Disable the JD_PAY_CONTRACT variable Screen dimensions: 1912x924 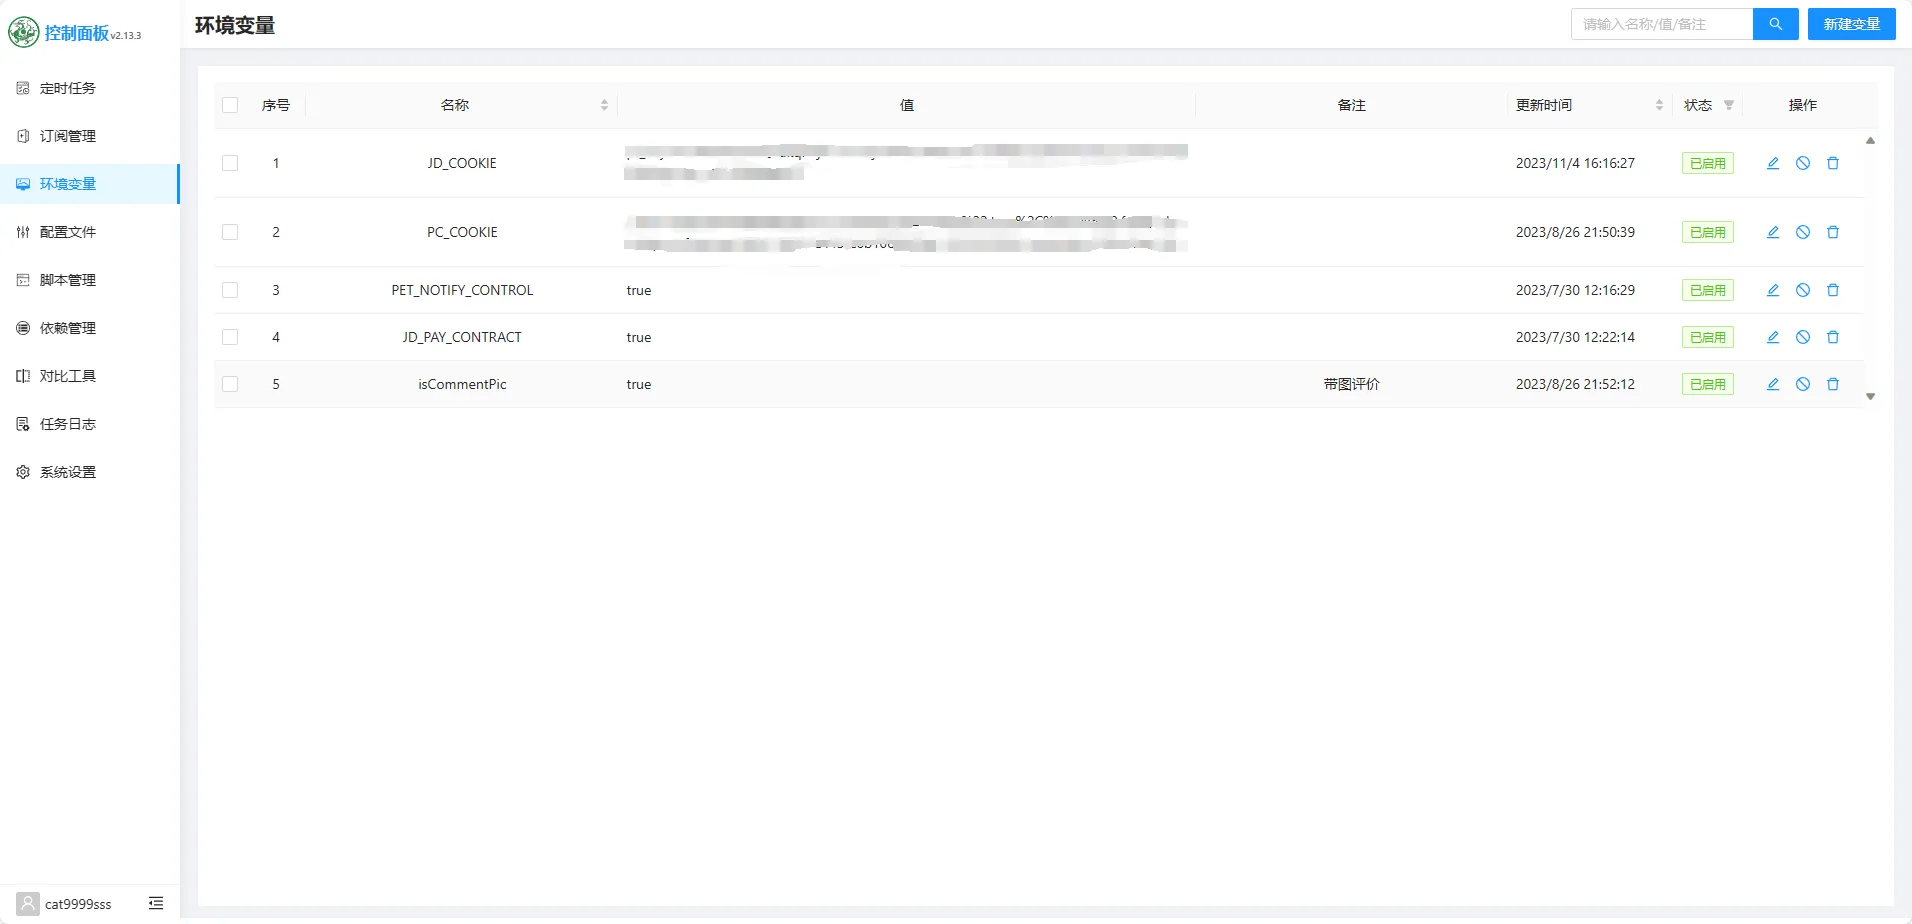click(x=1803, y=337)
